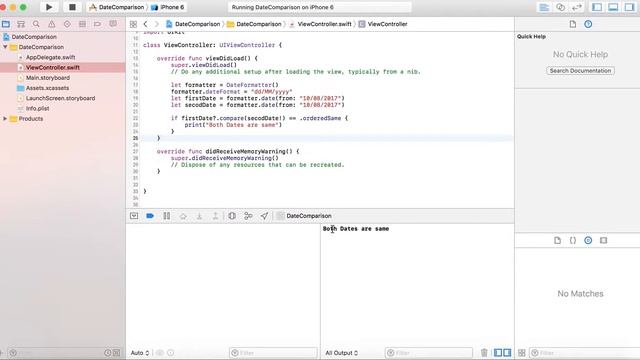Open the ViewController class breadcrumb menu
This screenshot has width=640, height=360.
(383, 24)
